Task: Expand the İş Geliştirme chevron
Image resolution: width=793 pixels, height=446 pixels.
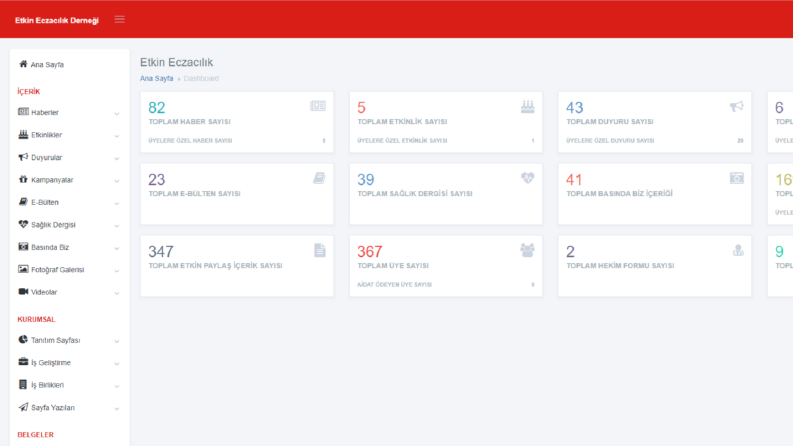Action: coord(117,364)
